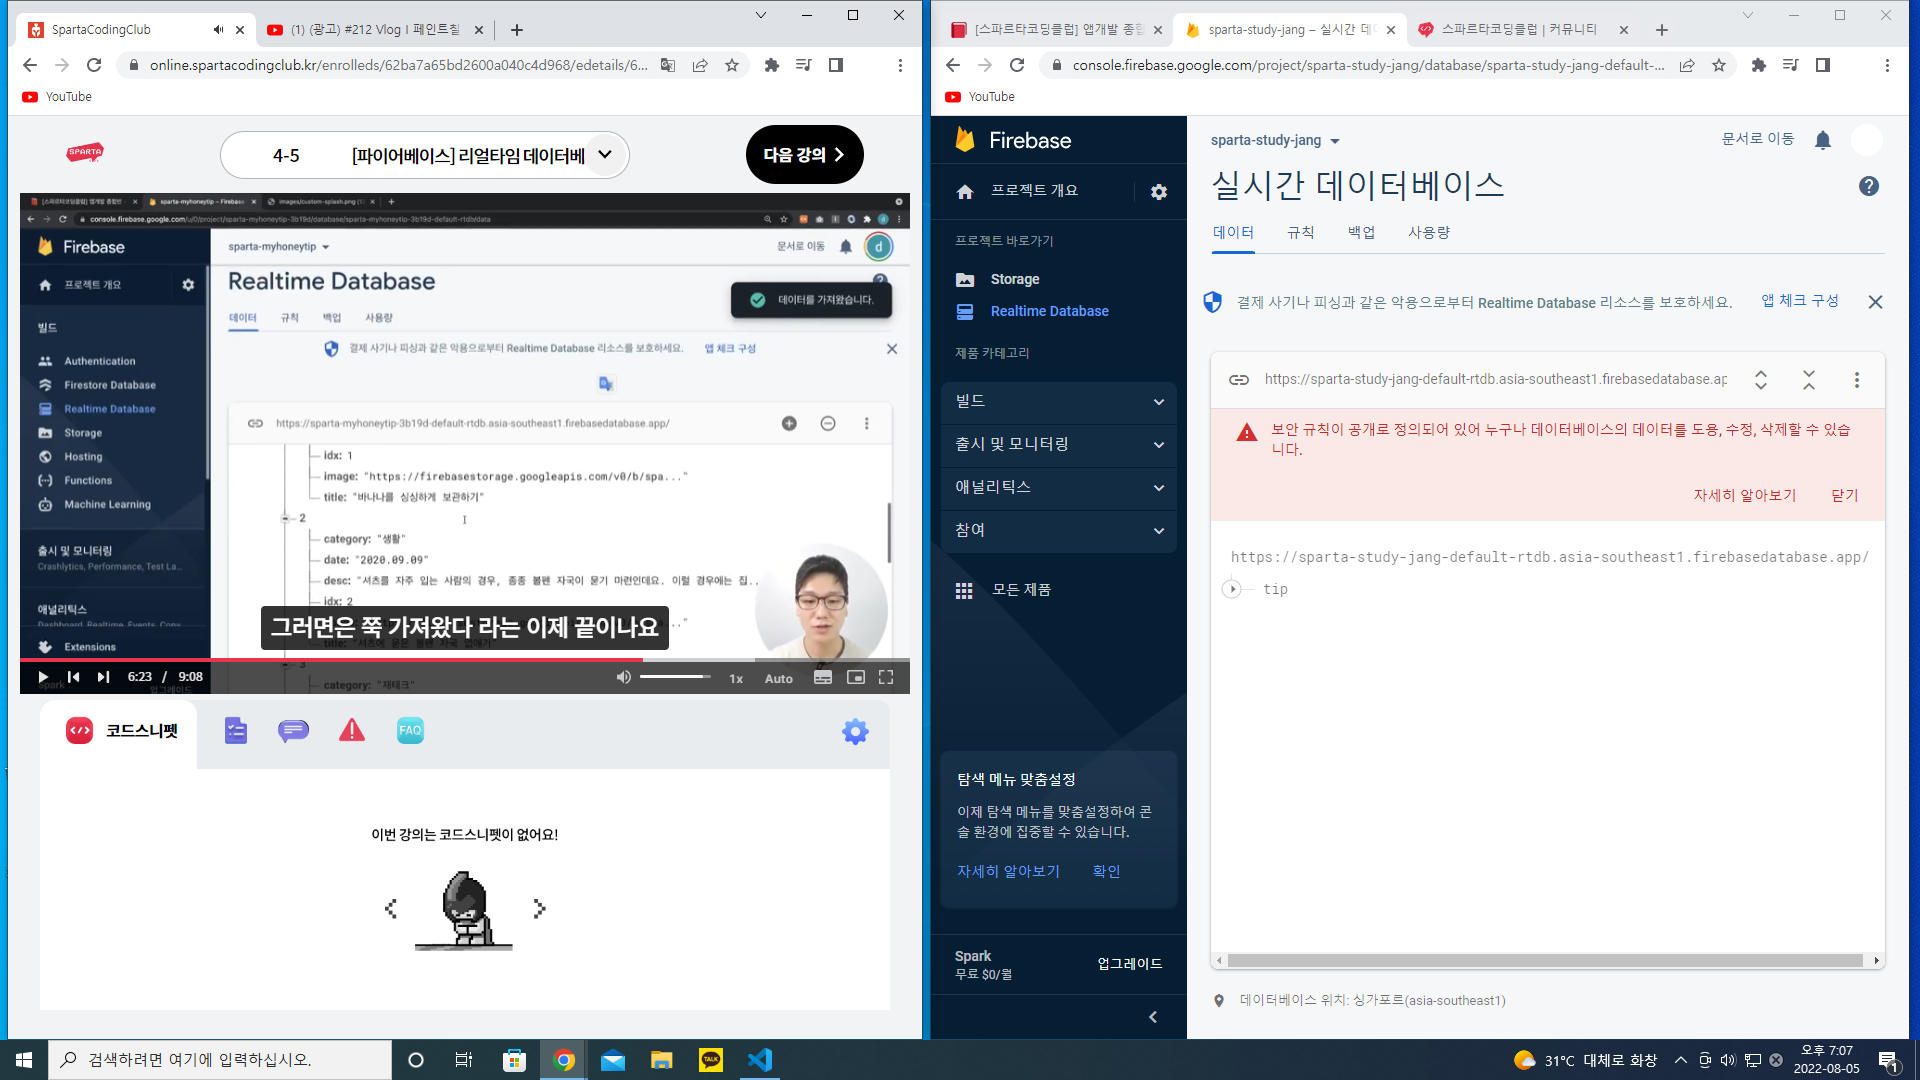This screenshot has height=1080, width=1920.
Task: Switch to the 백업 tab
Action: point(1361,232)
